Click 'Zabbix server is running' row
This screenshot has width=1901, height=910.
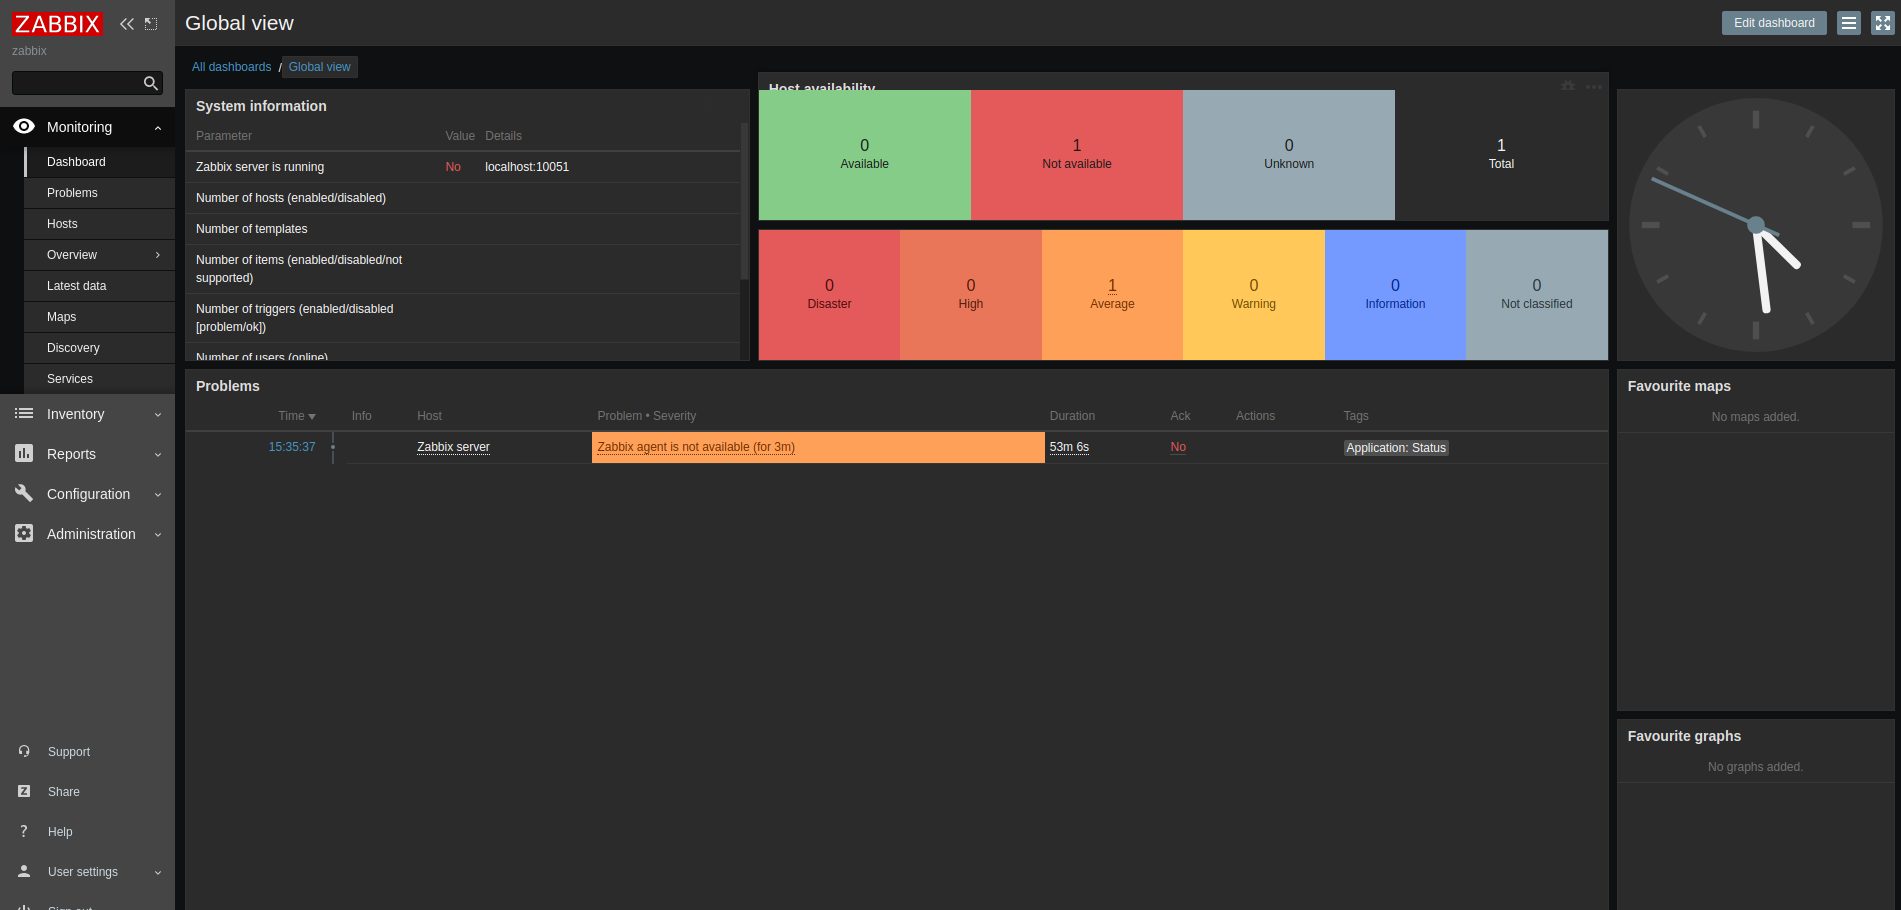tap(463, 167)
